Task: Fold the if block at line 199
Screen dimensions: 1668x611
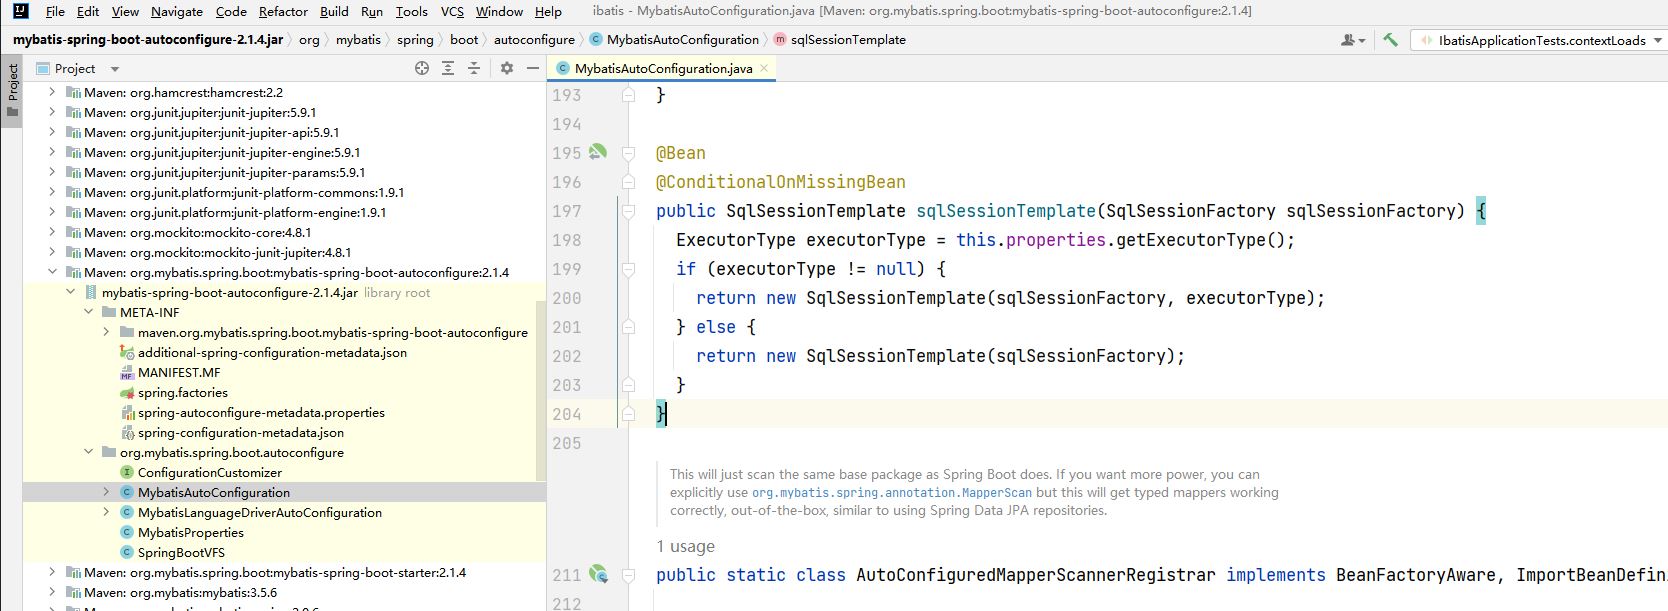Action: [x=628, y=269]
